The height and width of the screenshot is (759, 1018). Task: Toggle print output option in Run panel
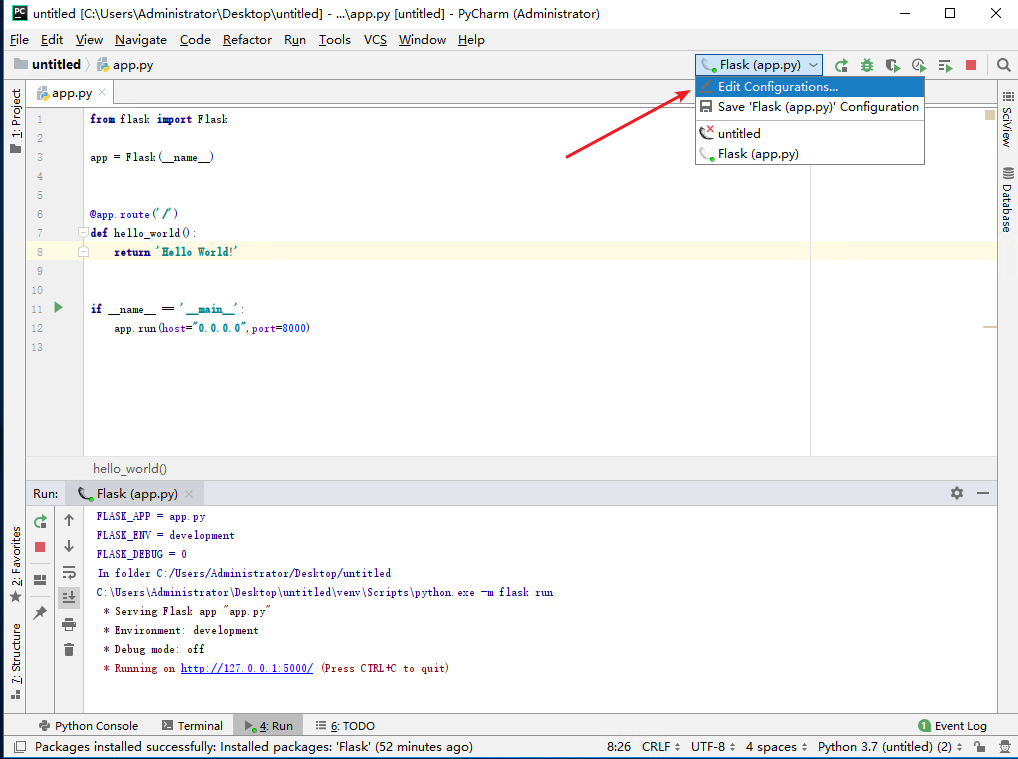click(x=68, y=623)
